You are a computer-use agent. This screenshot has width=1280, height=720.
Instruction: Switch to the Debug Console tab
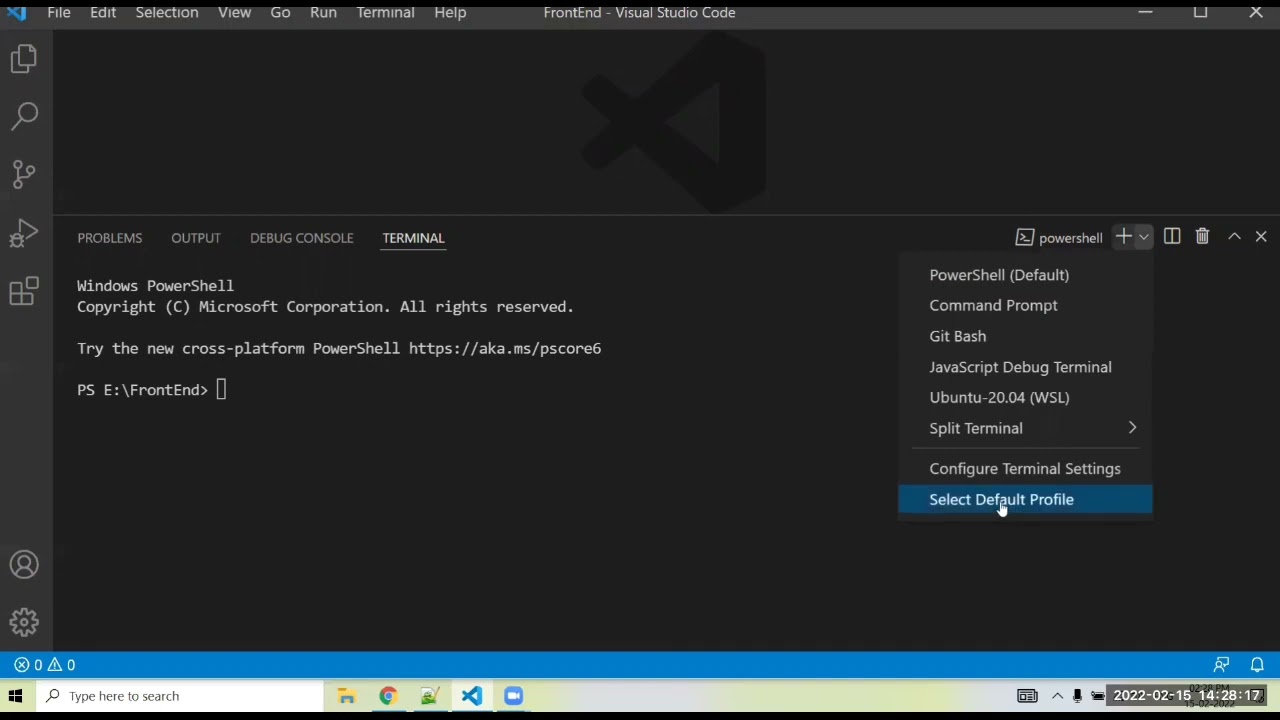click(302, 238)
